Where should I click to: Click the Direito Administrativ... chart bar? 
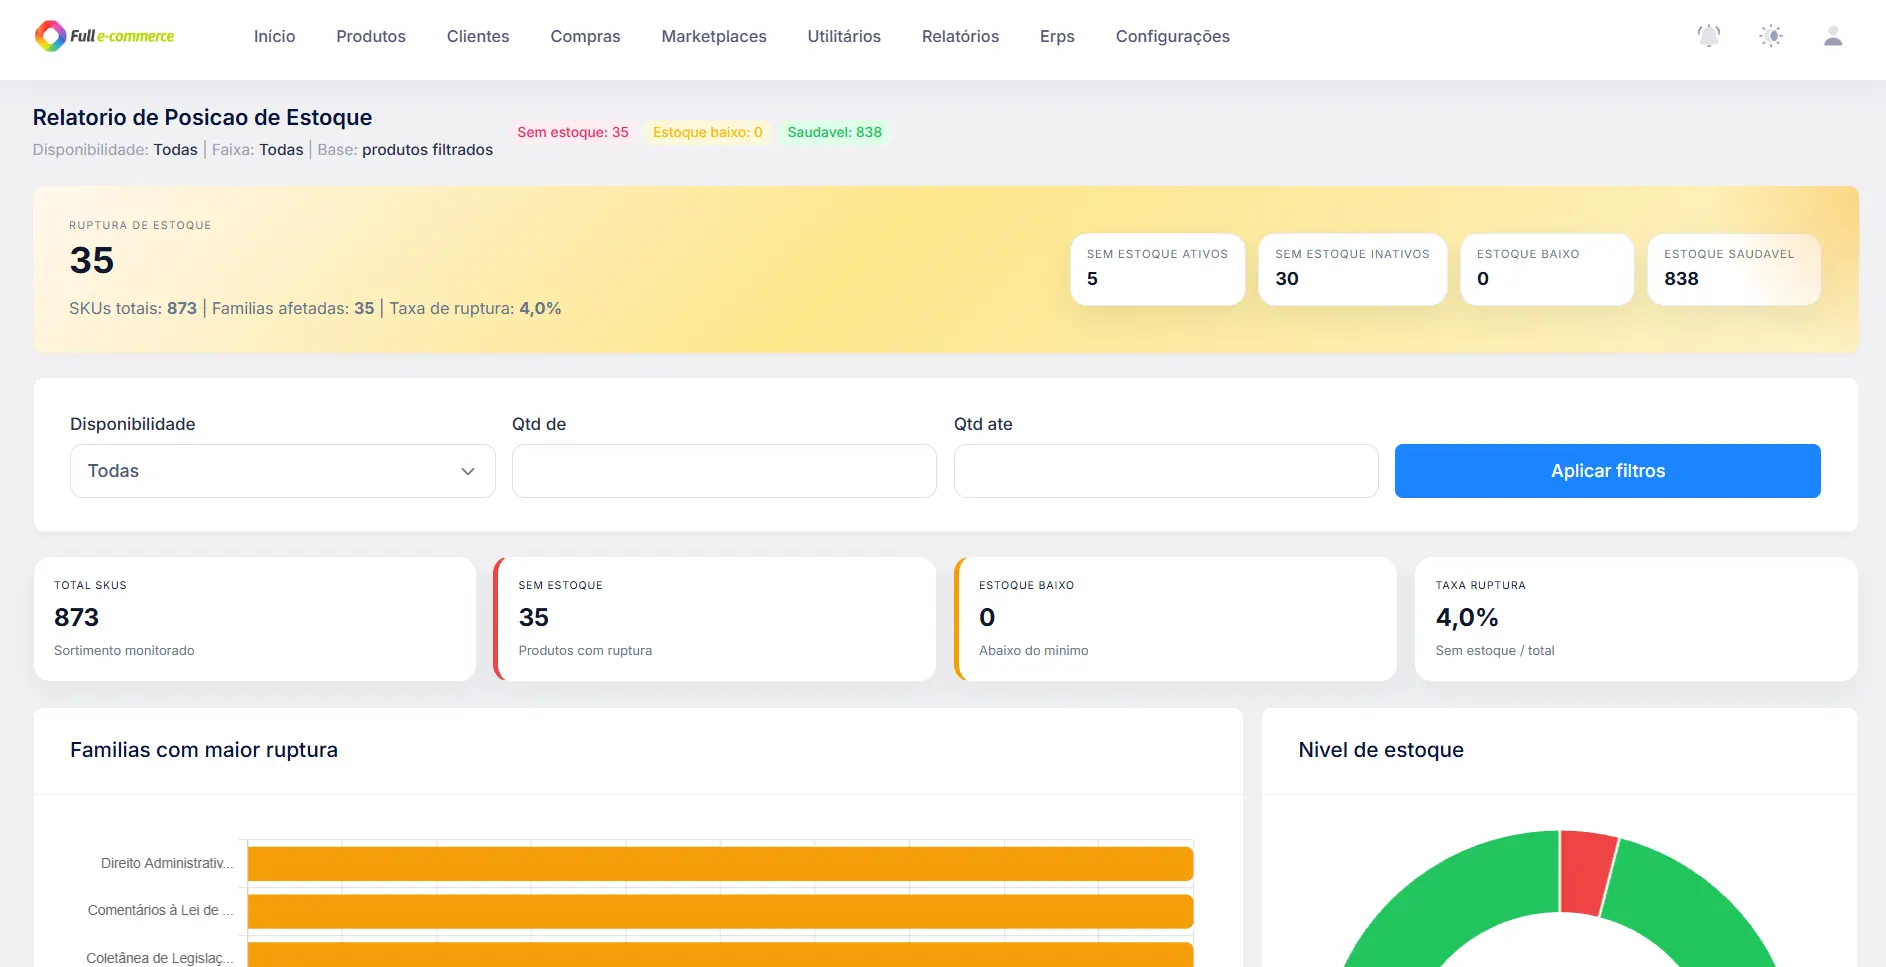(x=720, y=864)
